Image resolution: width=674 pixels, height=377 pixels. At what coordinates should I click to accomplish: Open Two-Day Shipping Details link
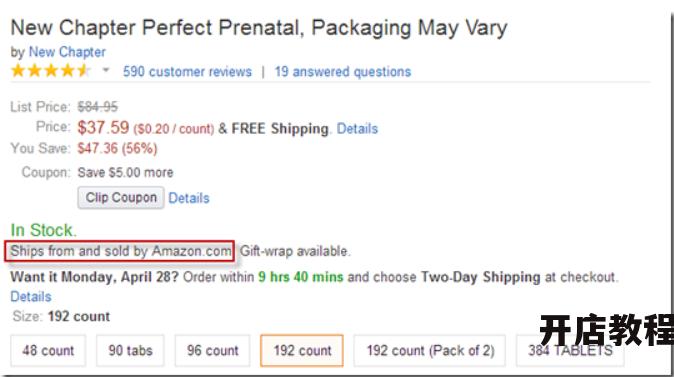click(31, 297)
